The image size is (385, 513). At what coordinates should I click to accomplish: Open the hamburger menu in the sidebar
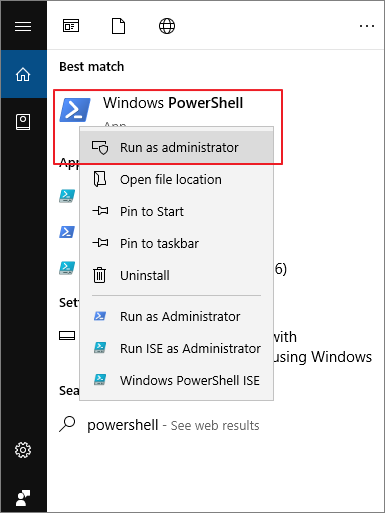[23, 26]
